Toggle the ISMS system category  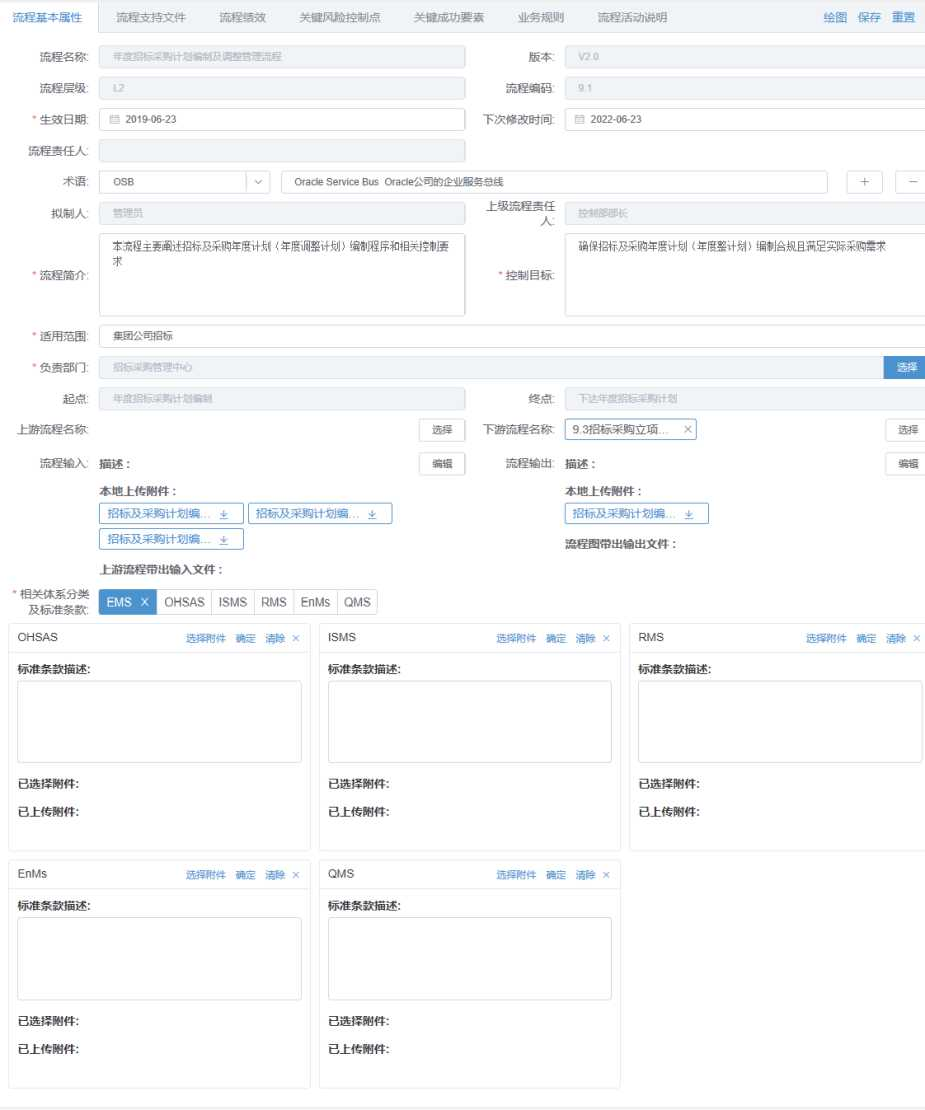[x=232, y=602]
